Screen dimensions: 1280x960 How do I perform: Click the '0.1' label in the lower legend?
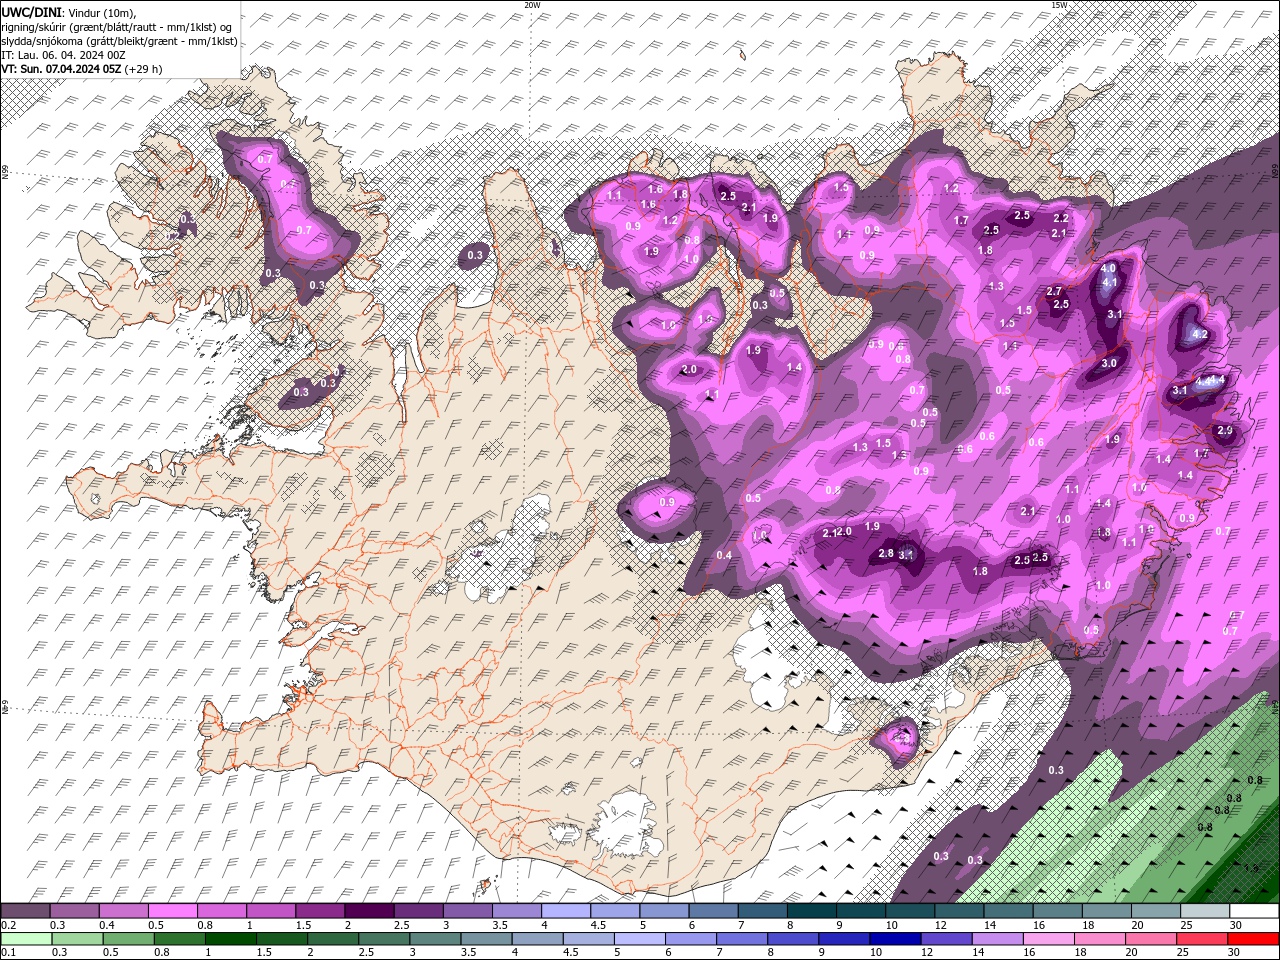8,953
